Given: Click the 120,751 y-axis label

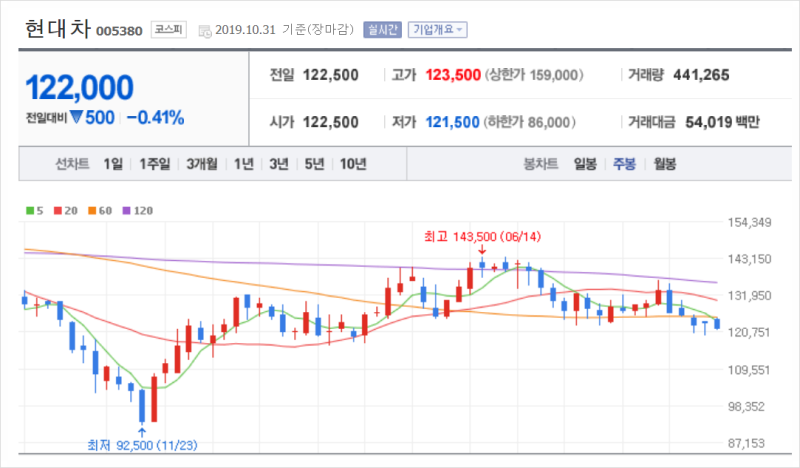Looking at the screenshot, I should [x=748, y=332].
